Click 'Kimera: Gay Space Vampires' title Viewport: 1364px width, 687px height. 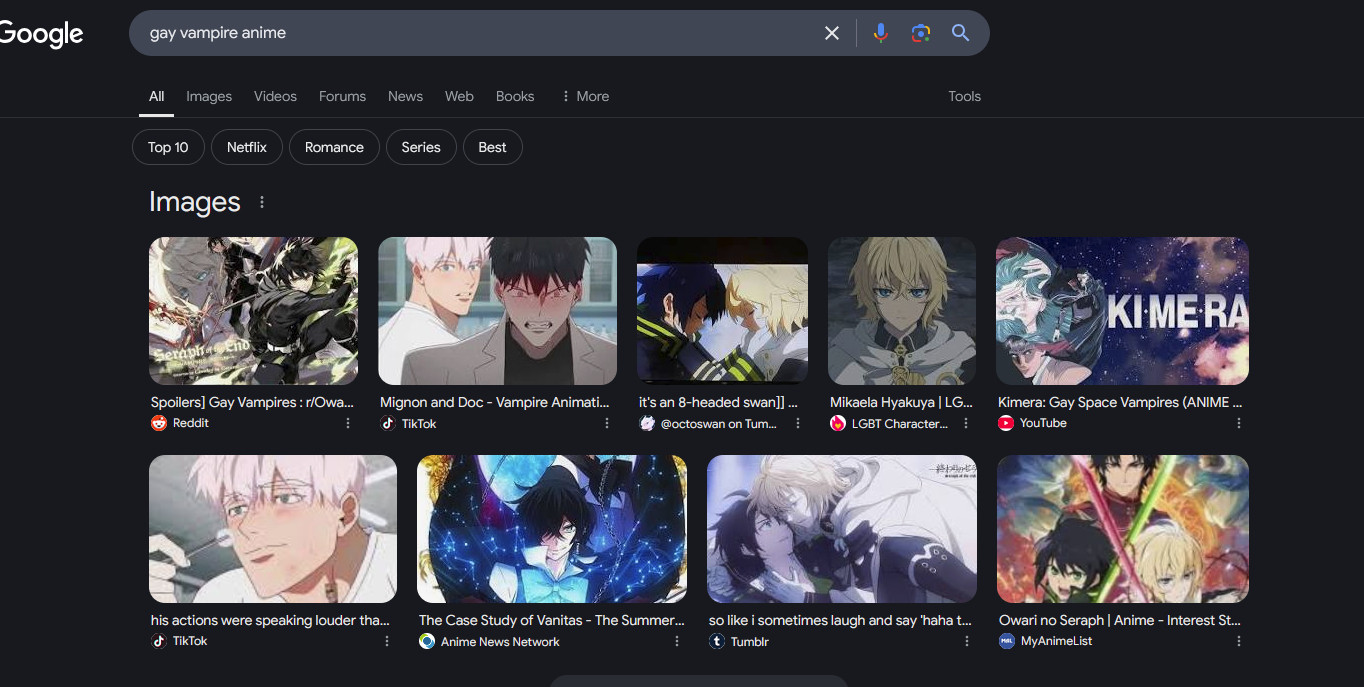coord(1120,402)
